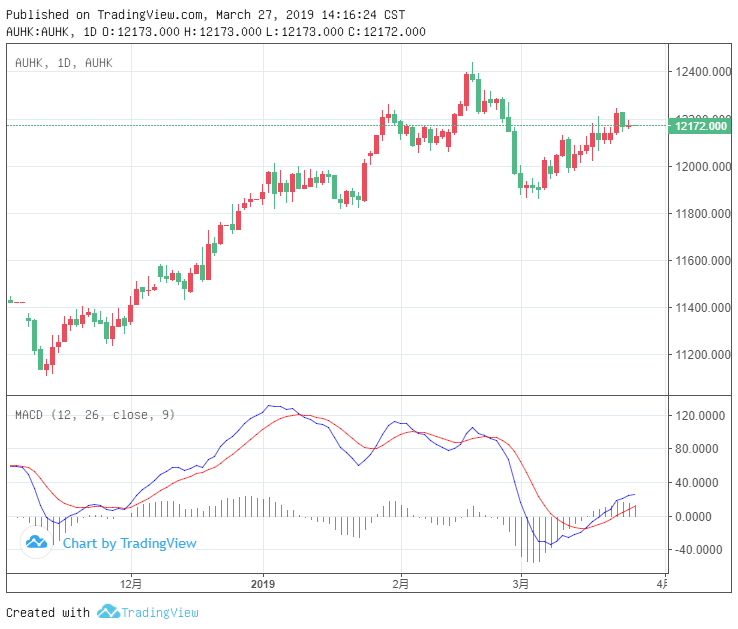Select the 2月 marker on time axis
This screenshot has width=738, height=629.
click(x=400, y=583)
